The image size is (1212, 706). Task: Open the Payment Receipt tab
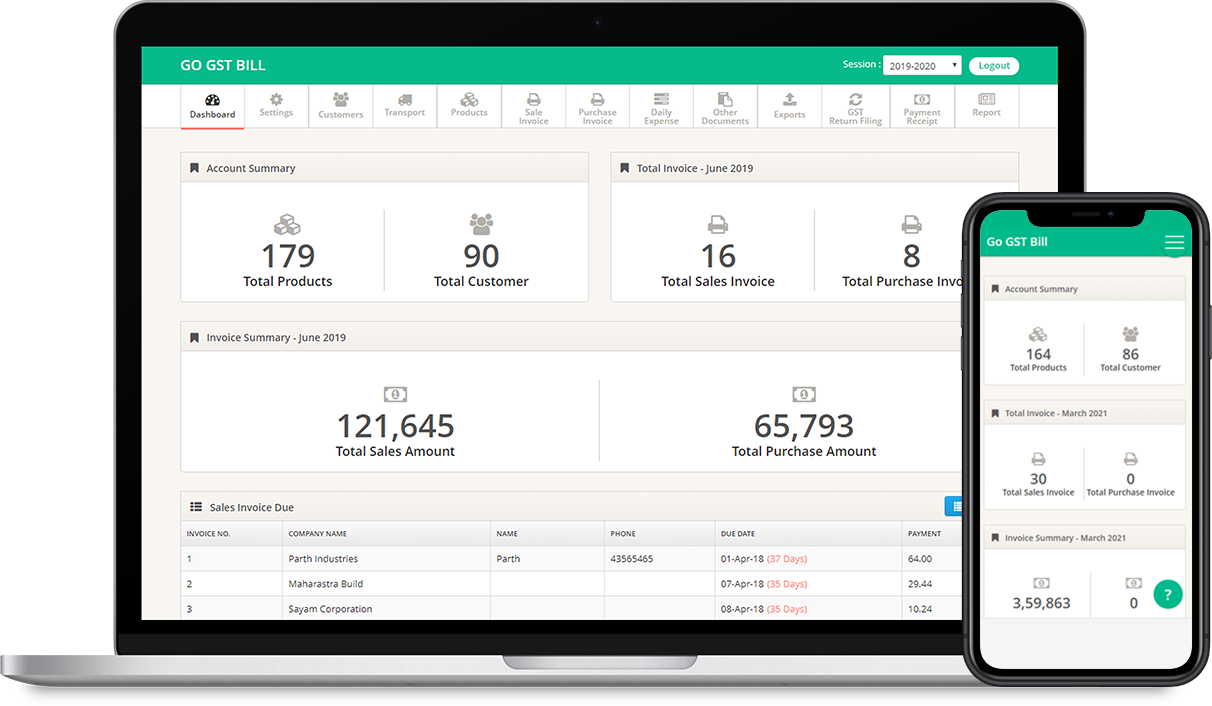tap(921, 107)
